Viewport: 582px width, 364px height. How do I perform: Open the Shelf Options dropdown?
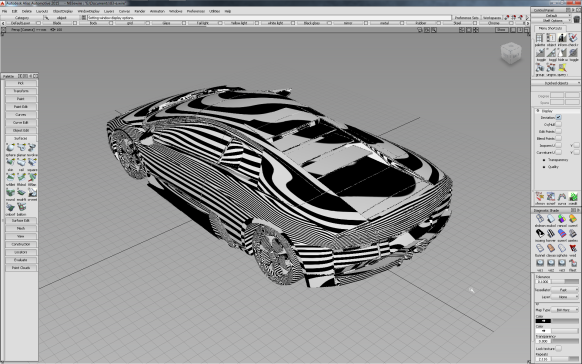click(x=552, y=20)
